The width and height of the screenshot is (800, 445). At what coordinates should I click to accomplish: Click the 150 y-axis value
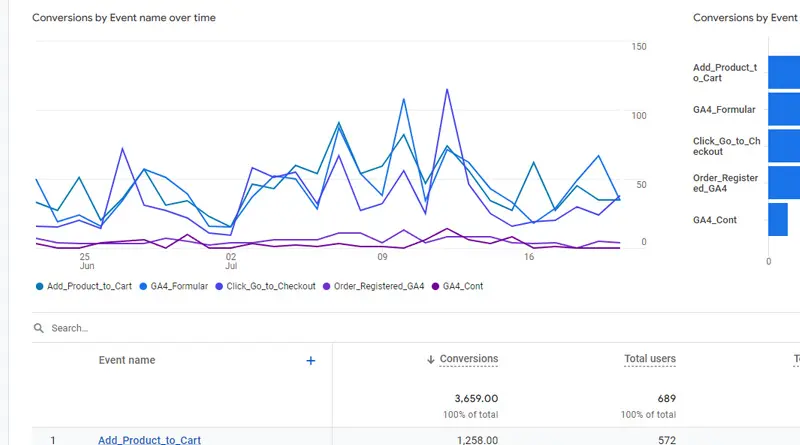[639, 46]
